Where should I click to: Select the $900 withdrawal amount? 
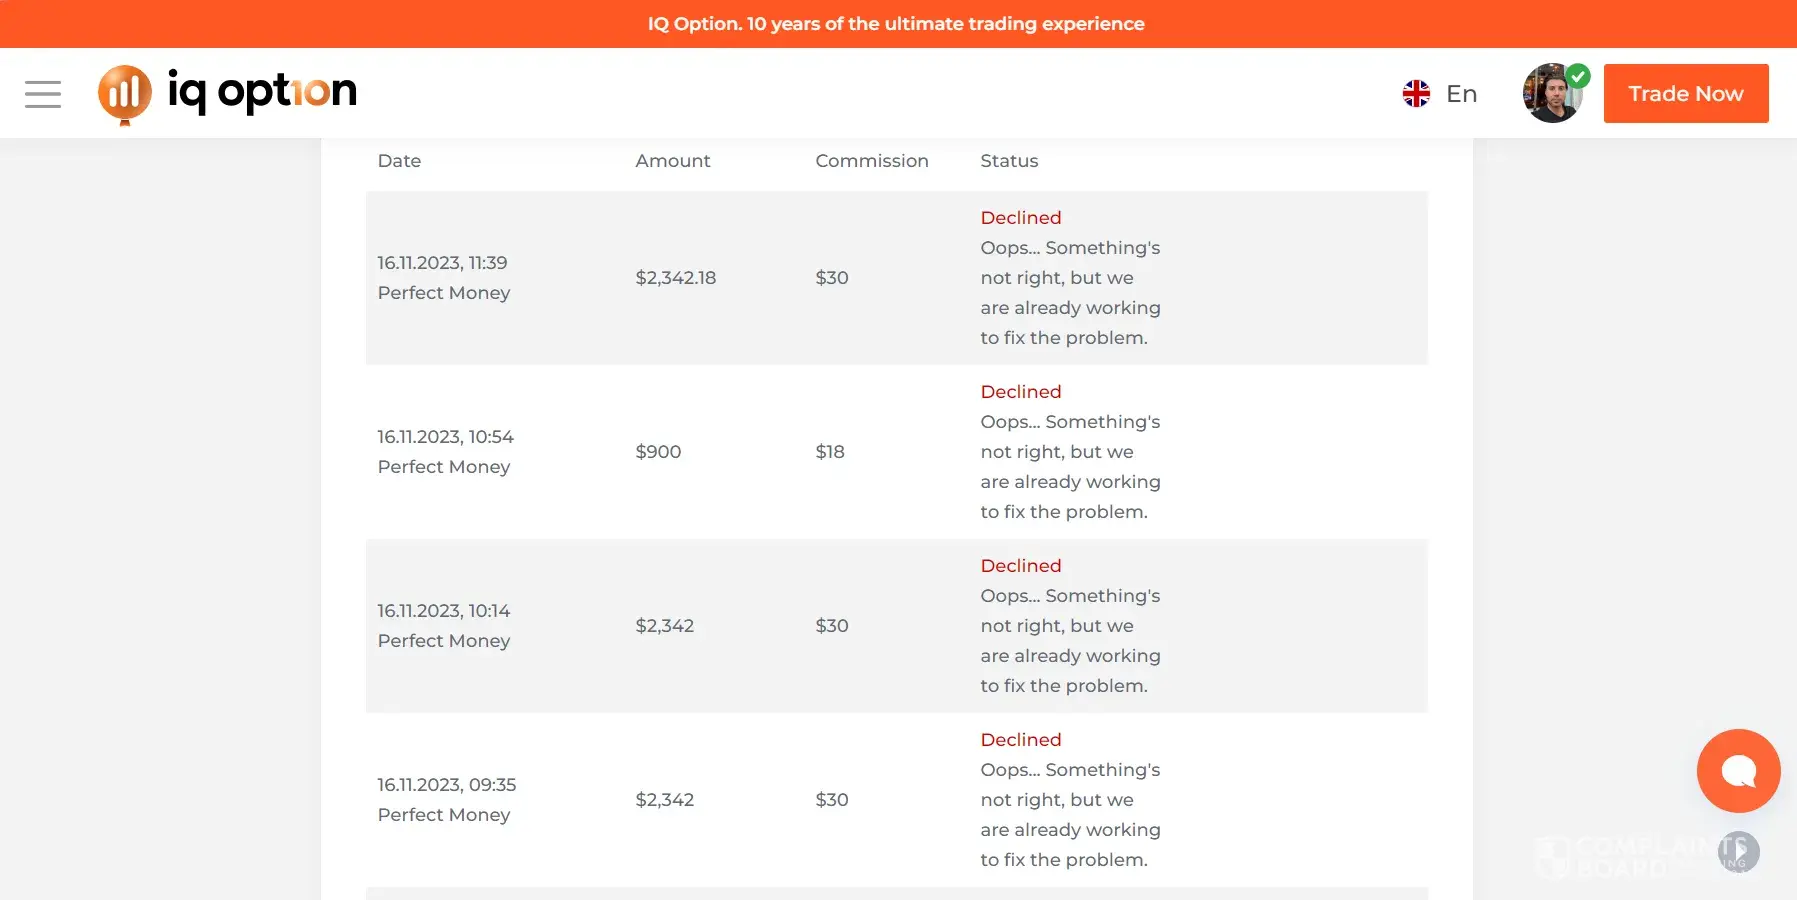point(658,452)
